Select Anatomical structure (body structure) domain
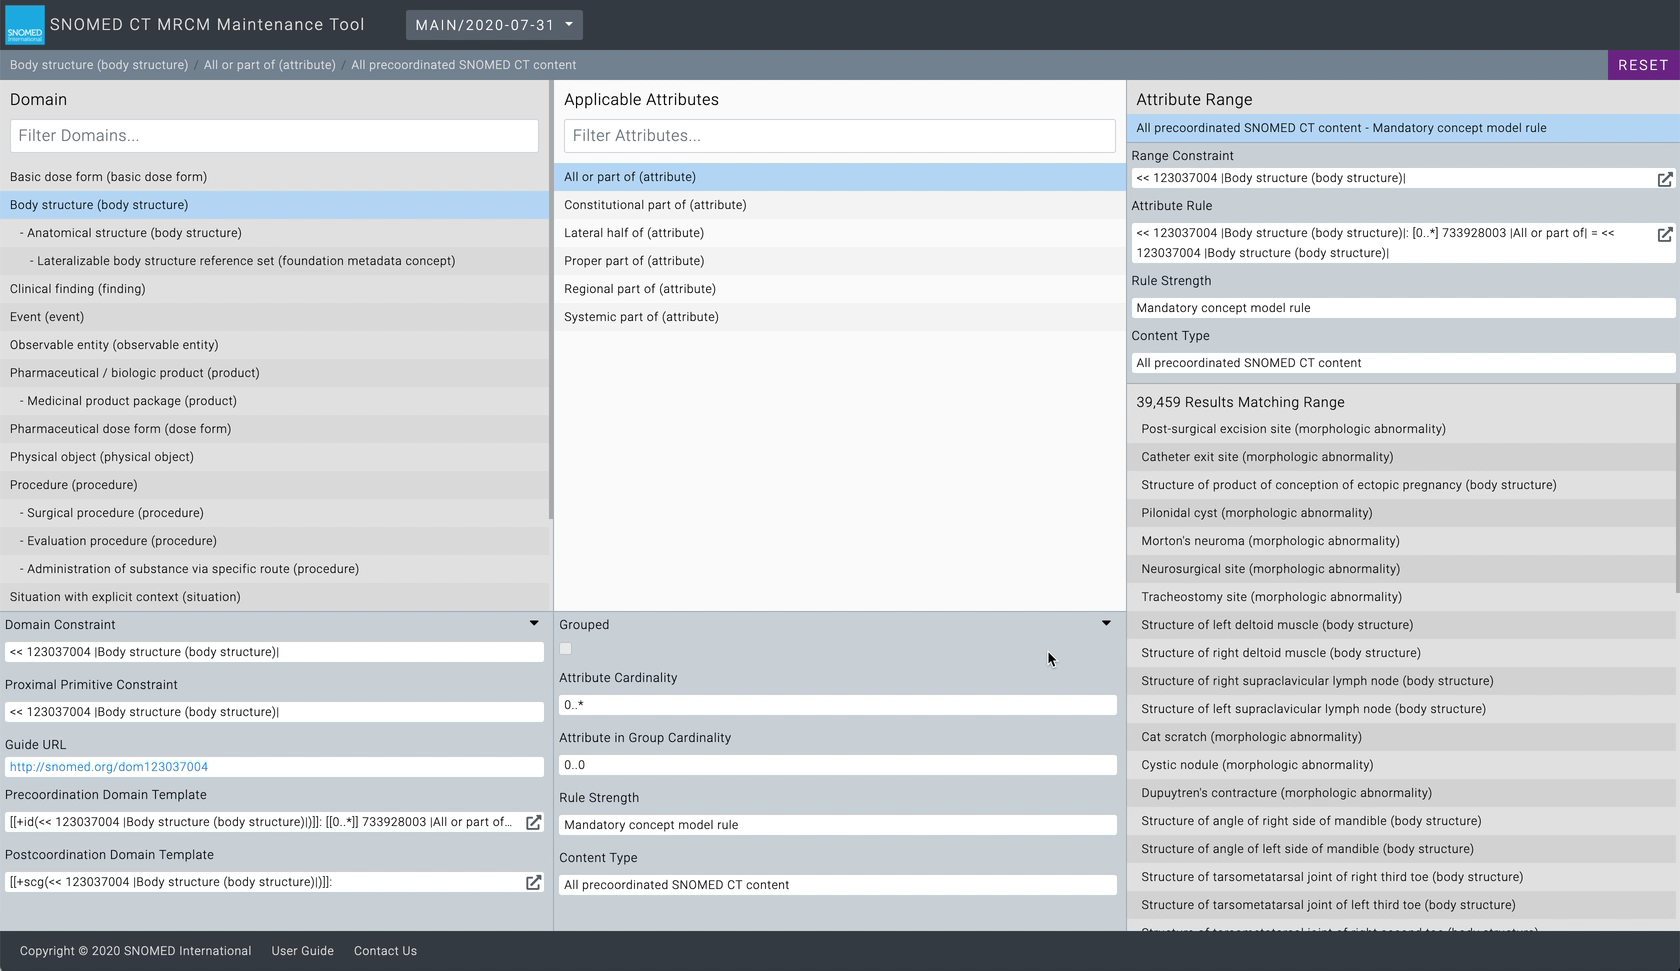The height and width of the screenshot is (971, 1680). tap(274, 233)
